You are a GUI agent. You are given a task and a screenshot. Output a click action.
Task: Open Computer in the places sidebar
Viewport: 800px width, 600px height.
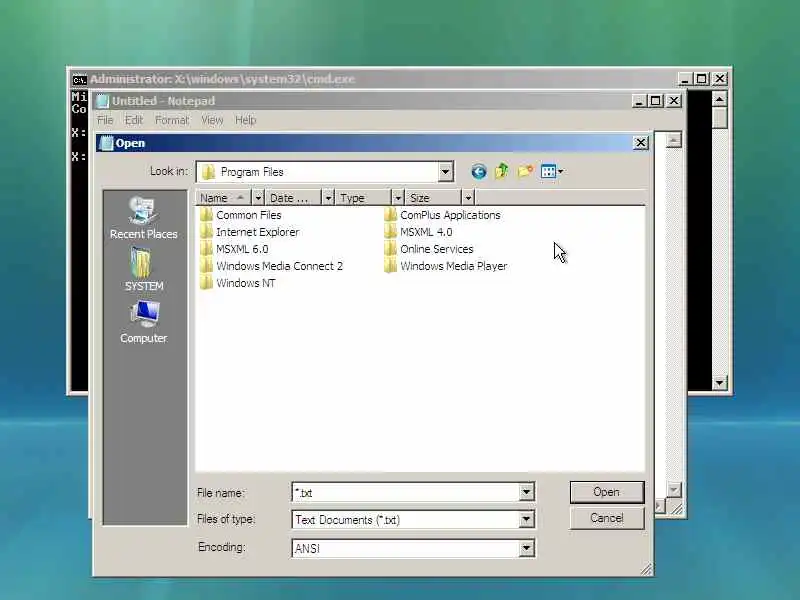pos(143,322)
